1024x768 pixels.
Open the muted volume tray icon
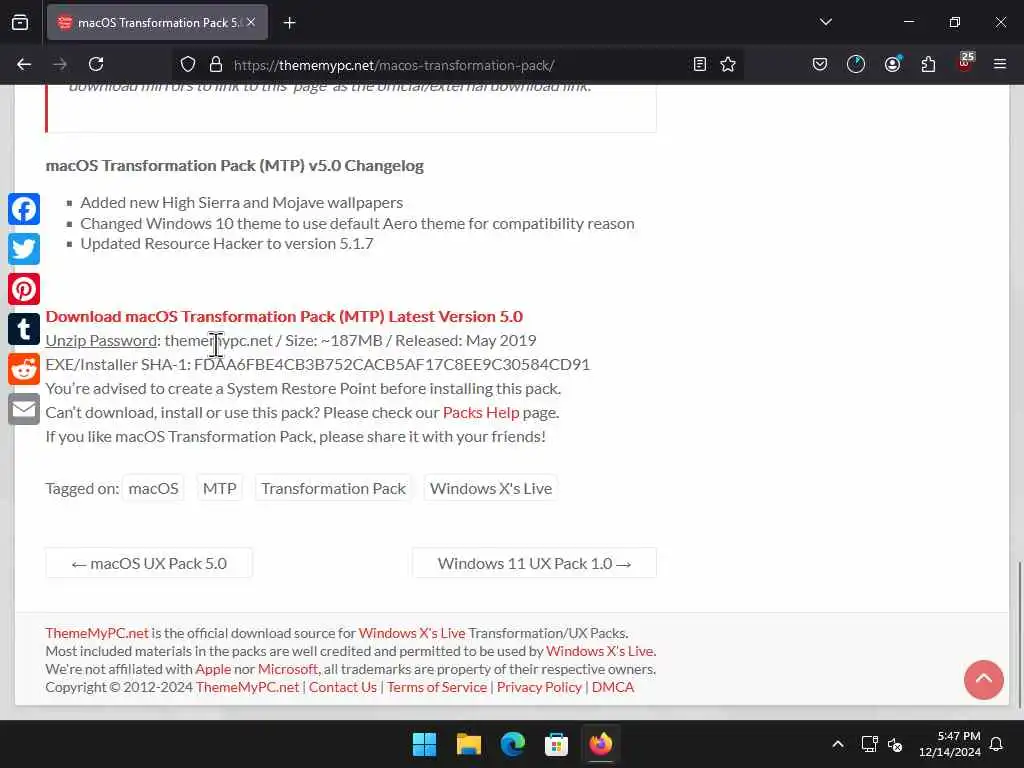click(x=895, y=744)
